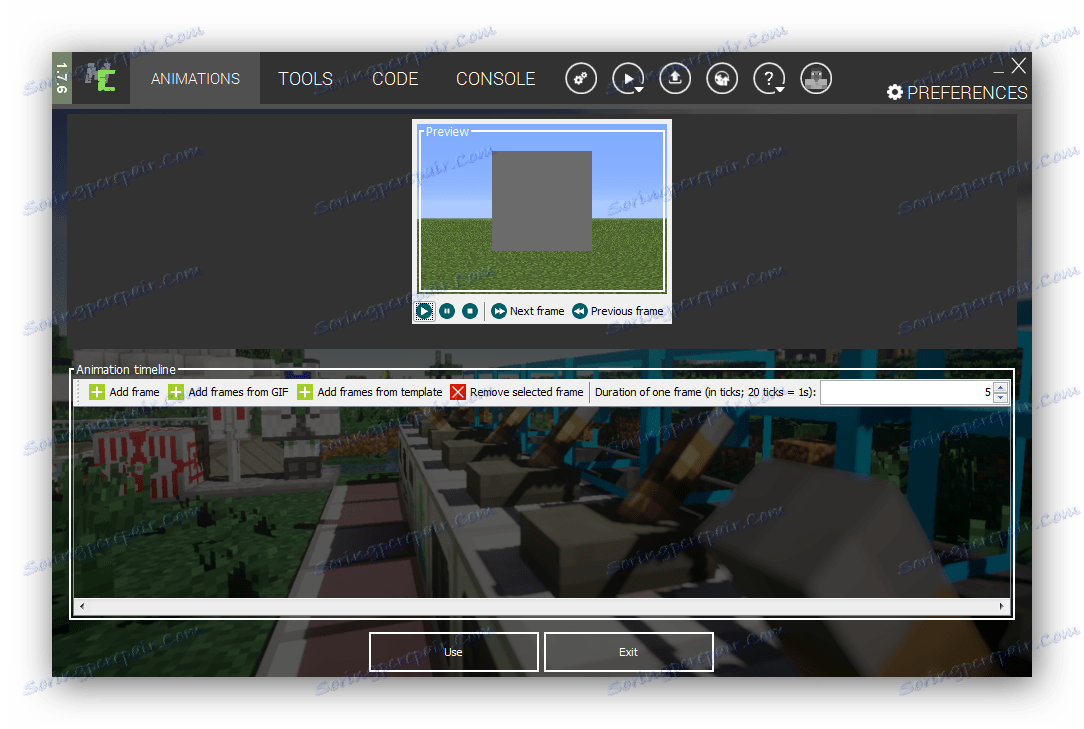The width and height of the screenshot is (1084, 729).
Task: Click the Use button
Action: (454, 652)
